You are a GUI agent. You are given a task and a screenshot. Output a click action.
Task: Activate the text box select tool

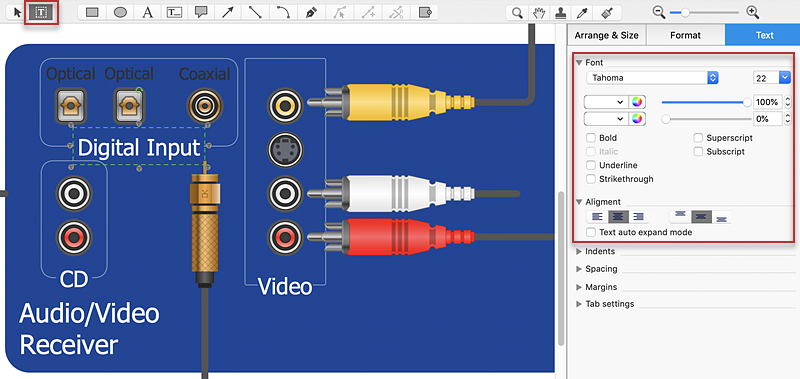41,12
